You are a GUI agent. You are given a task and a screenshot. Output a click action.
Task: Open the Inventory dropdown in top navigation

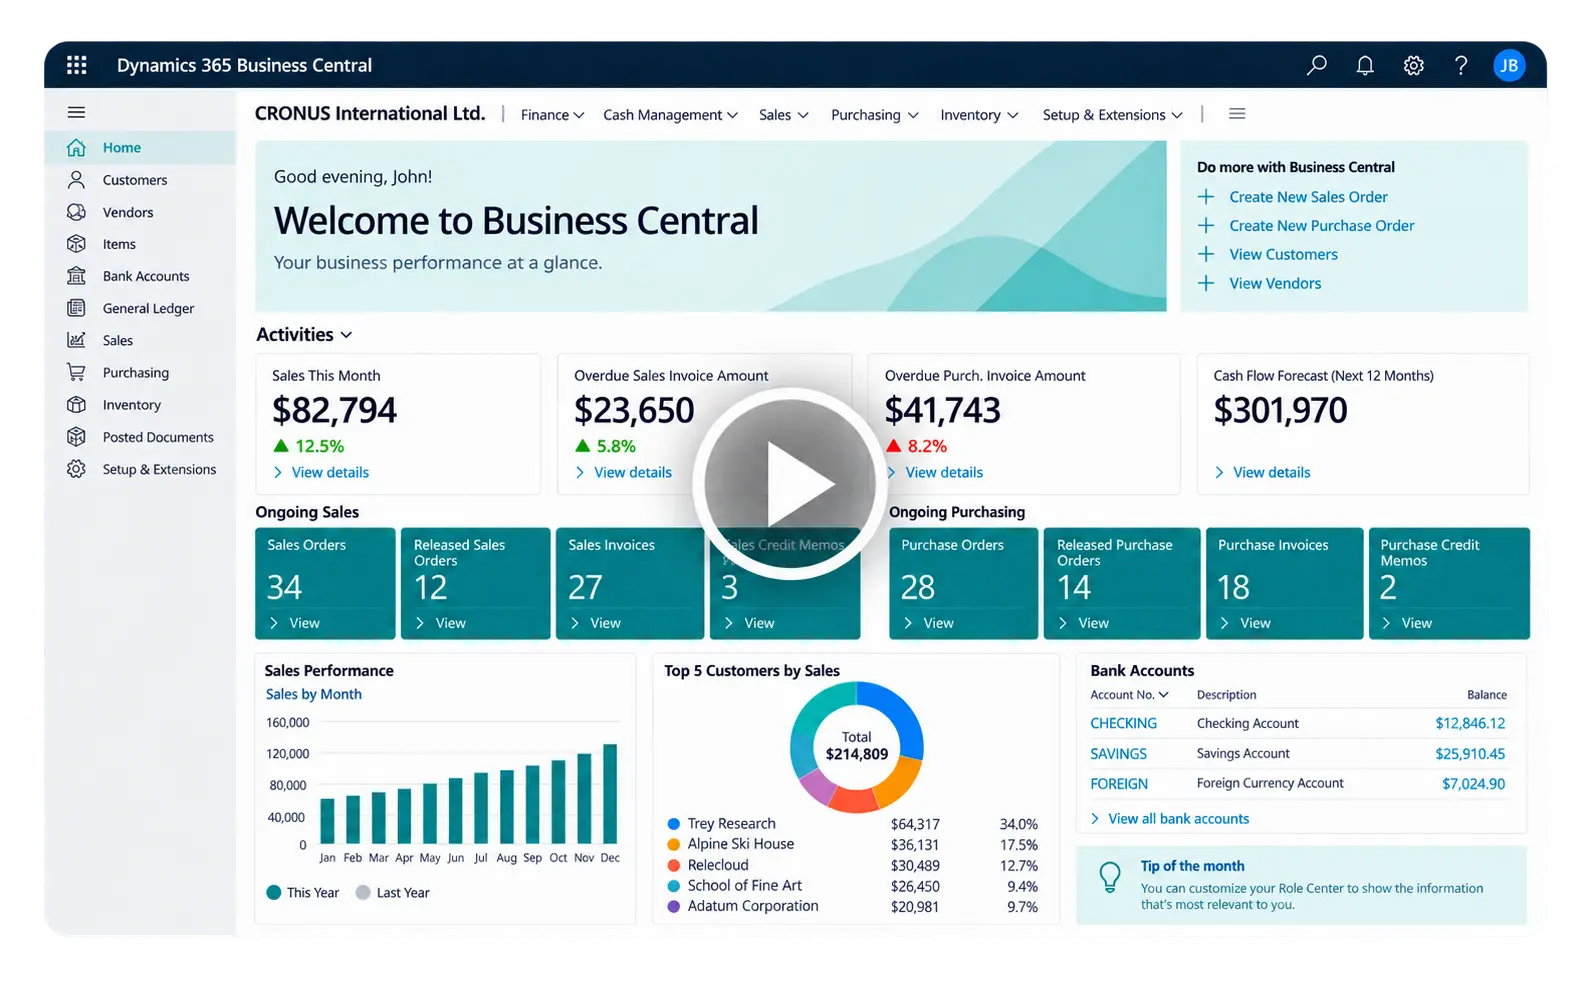coord(979,115)
